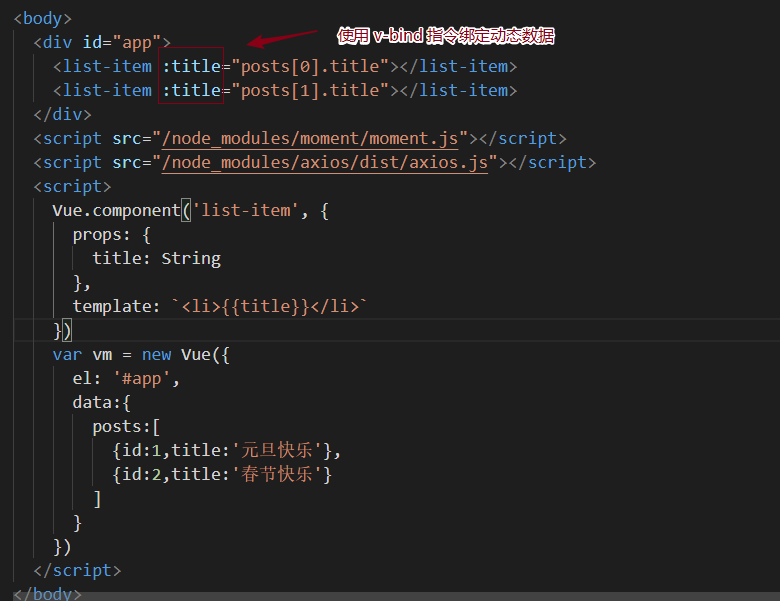
Task: Click 'title: String' property line
Action: click(157, 258)
